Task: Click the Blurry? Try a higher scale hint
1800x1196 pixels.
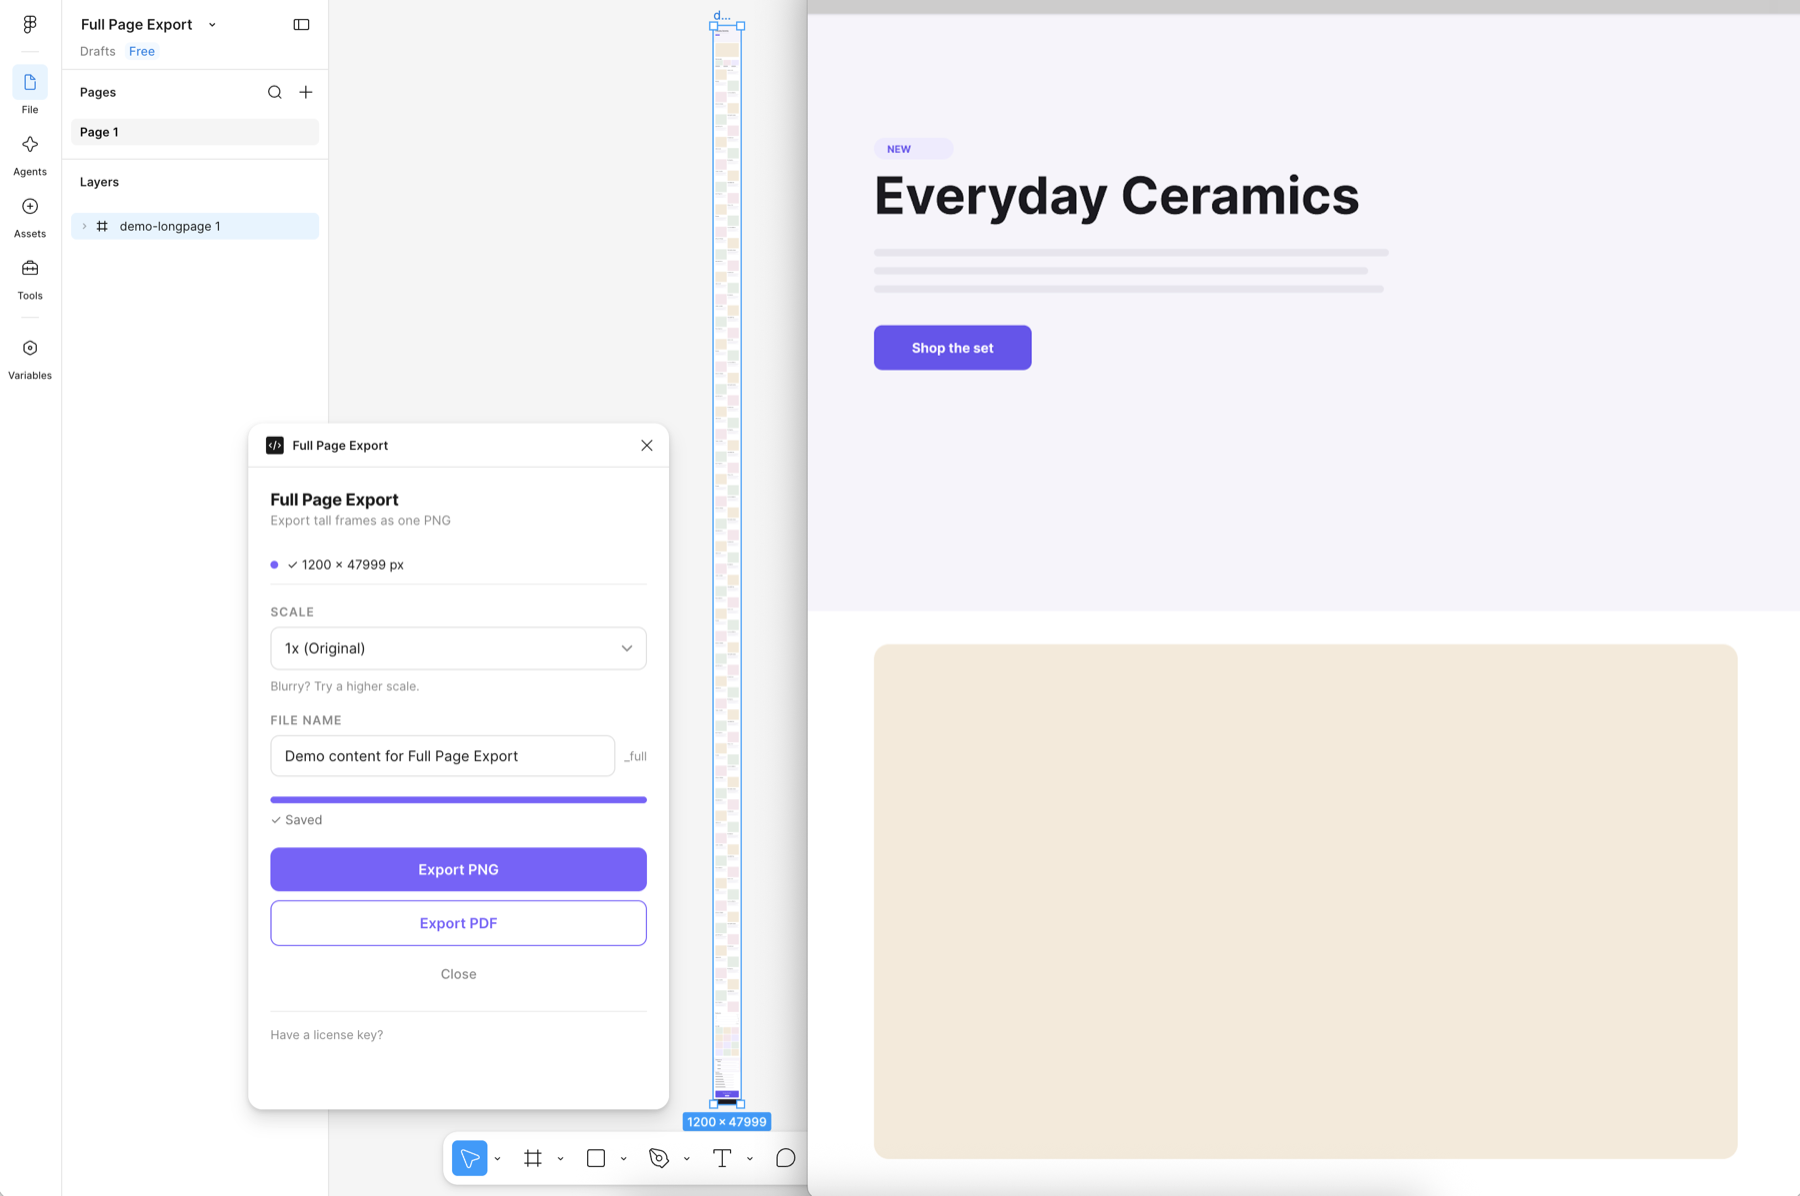Action: click(344, 686)
